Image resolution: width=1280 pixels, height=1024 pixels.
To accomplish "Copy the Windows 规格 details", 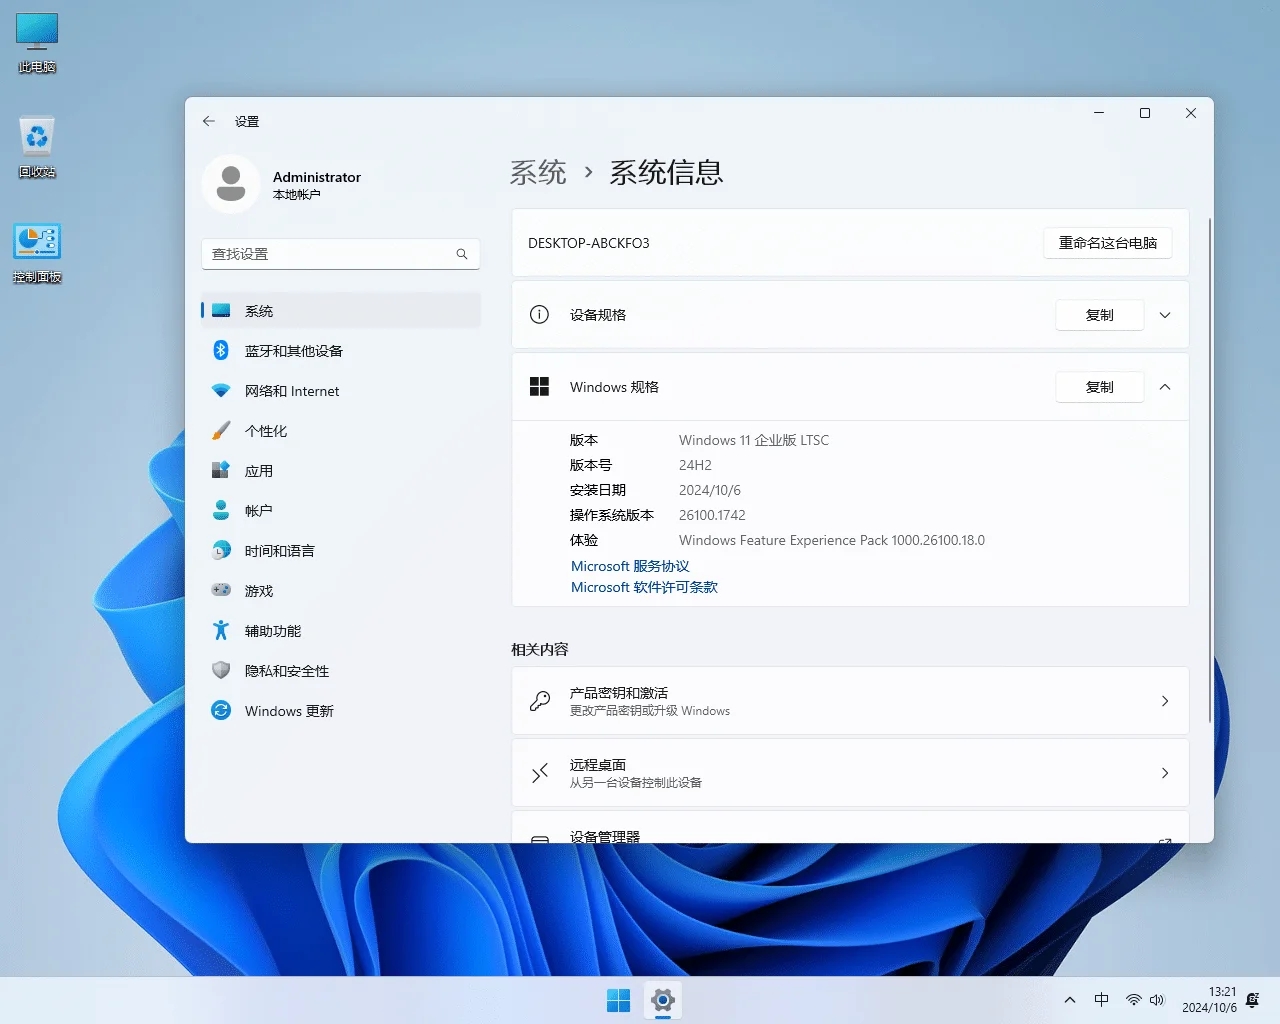I will point(1100,387).
